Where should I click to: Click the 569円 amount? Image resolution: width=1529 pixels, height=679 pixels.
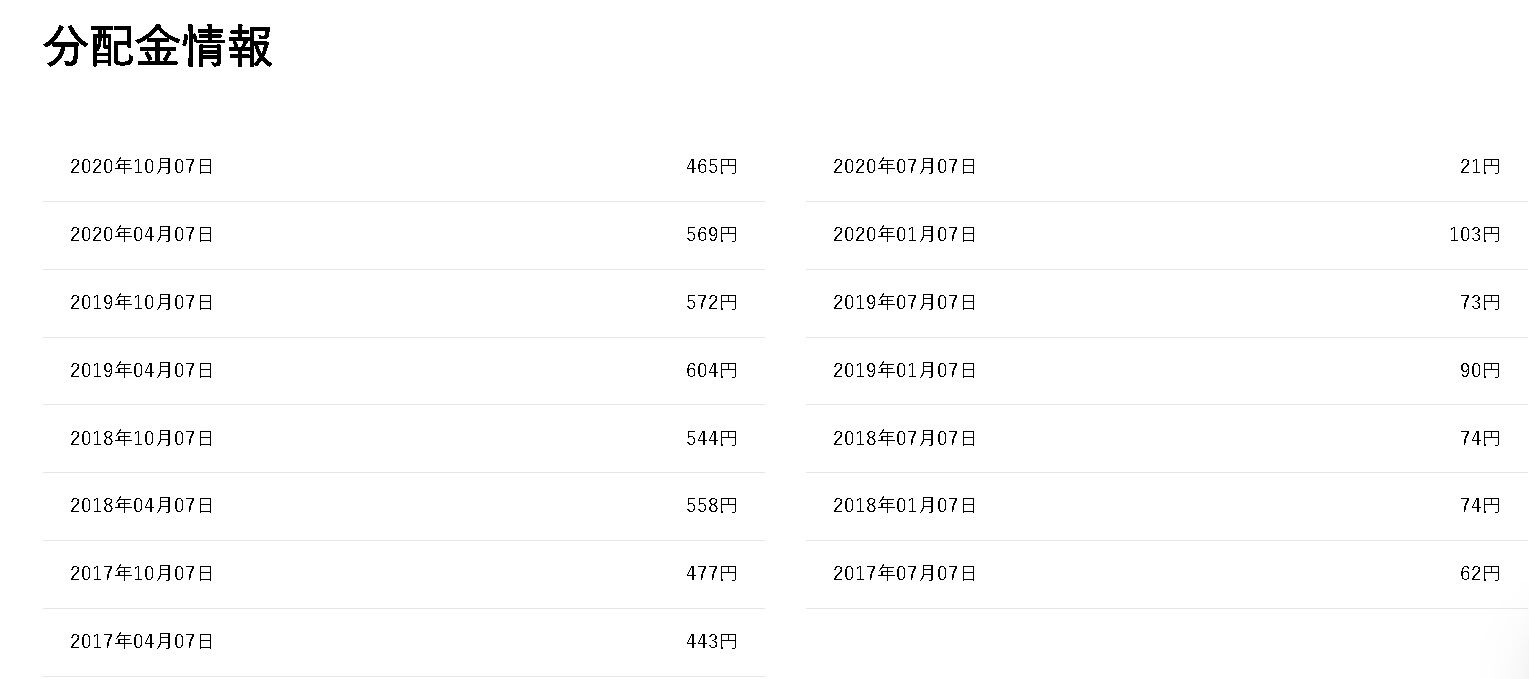pos(711,235)
